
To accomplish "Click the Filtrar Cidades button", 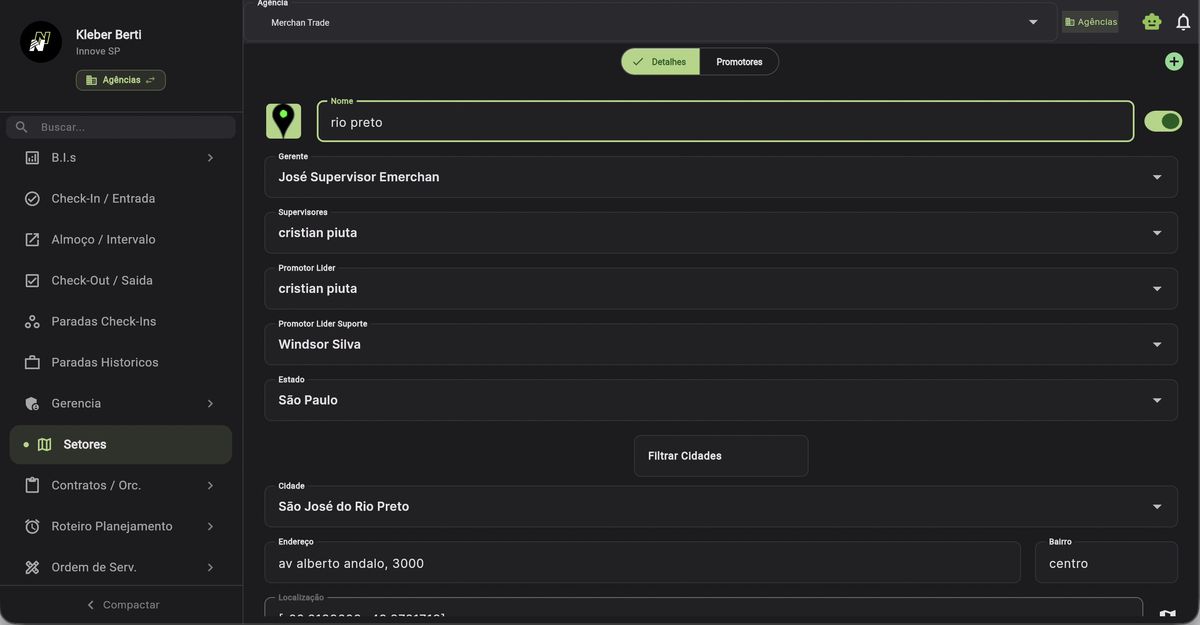I will click(720, 456).
